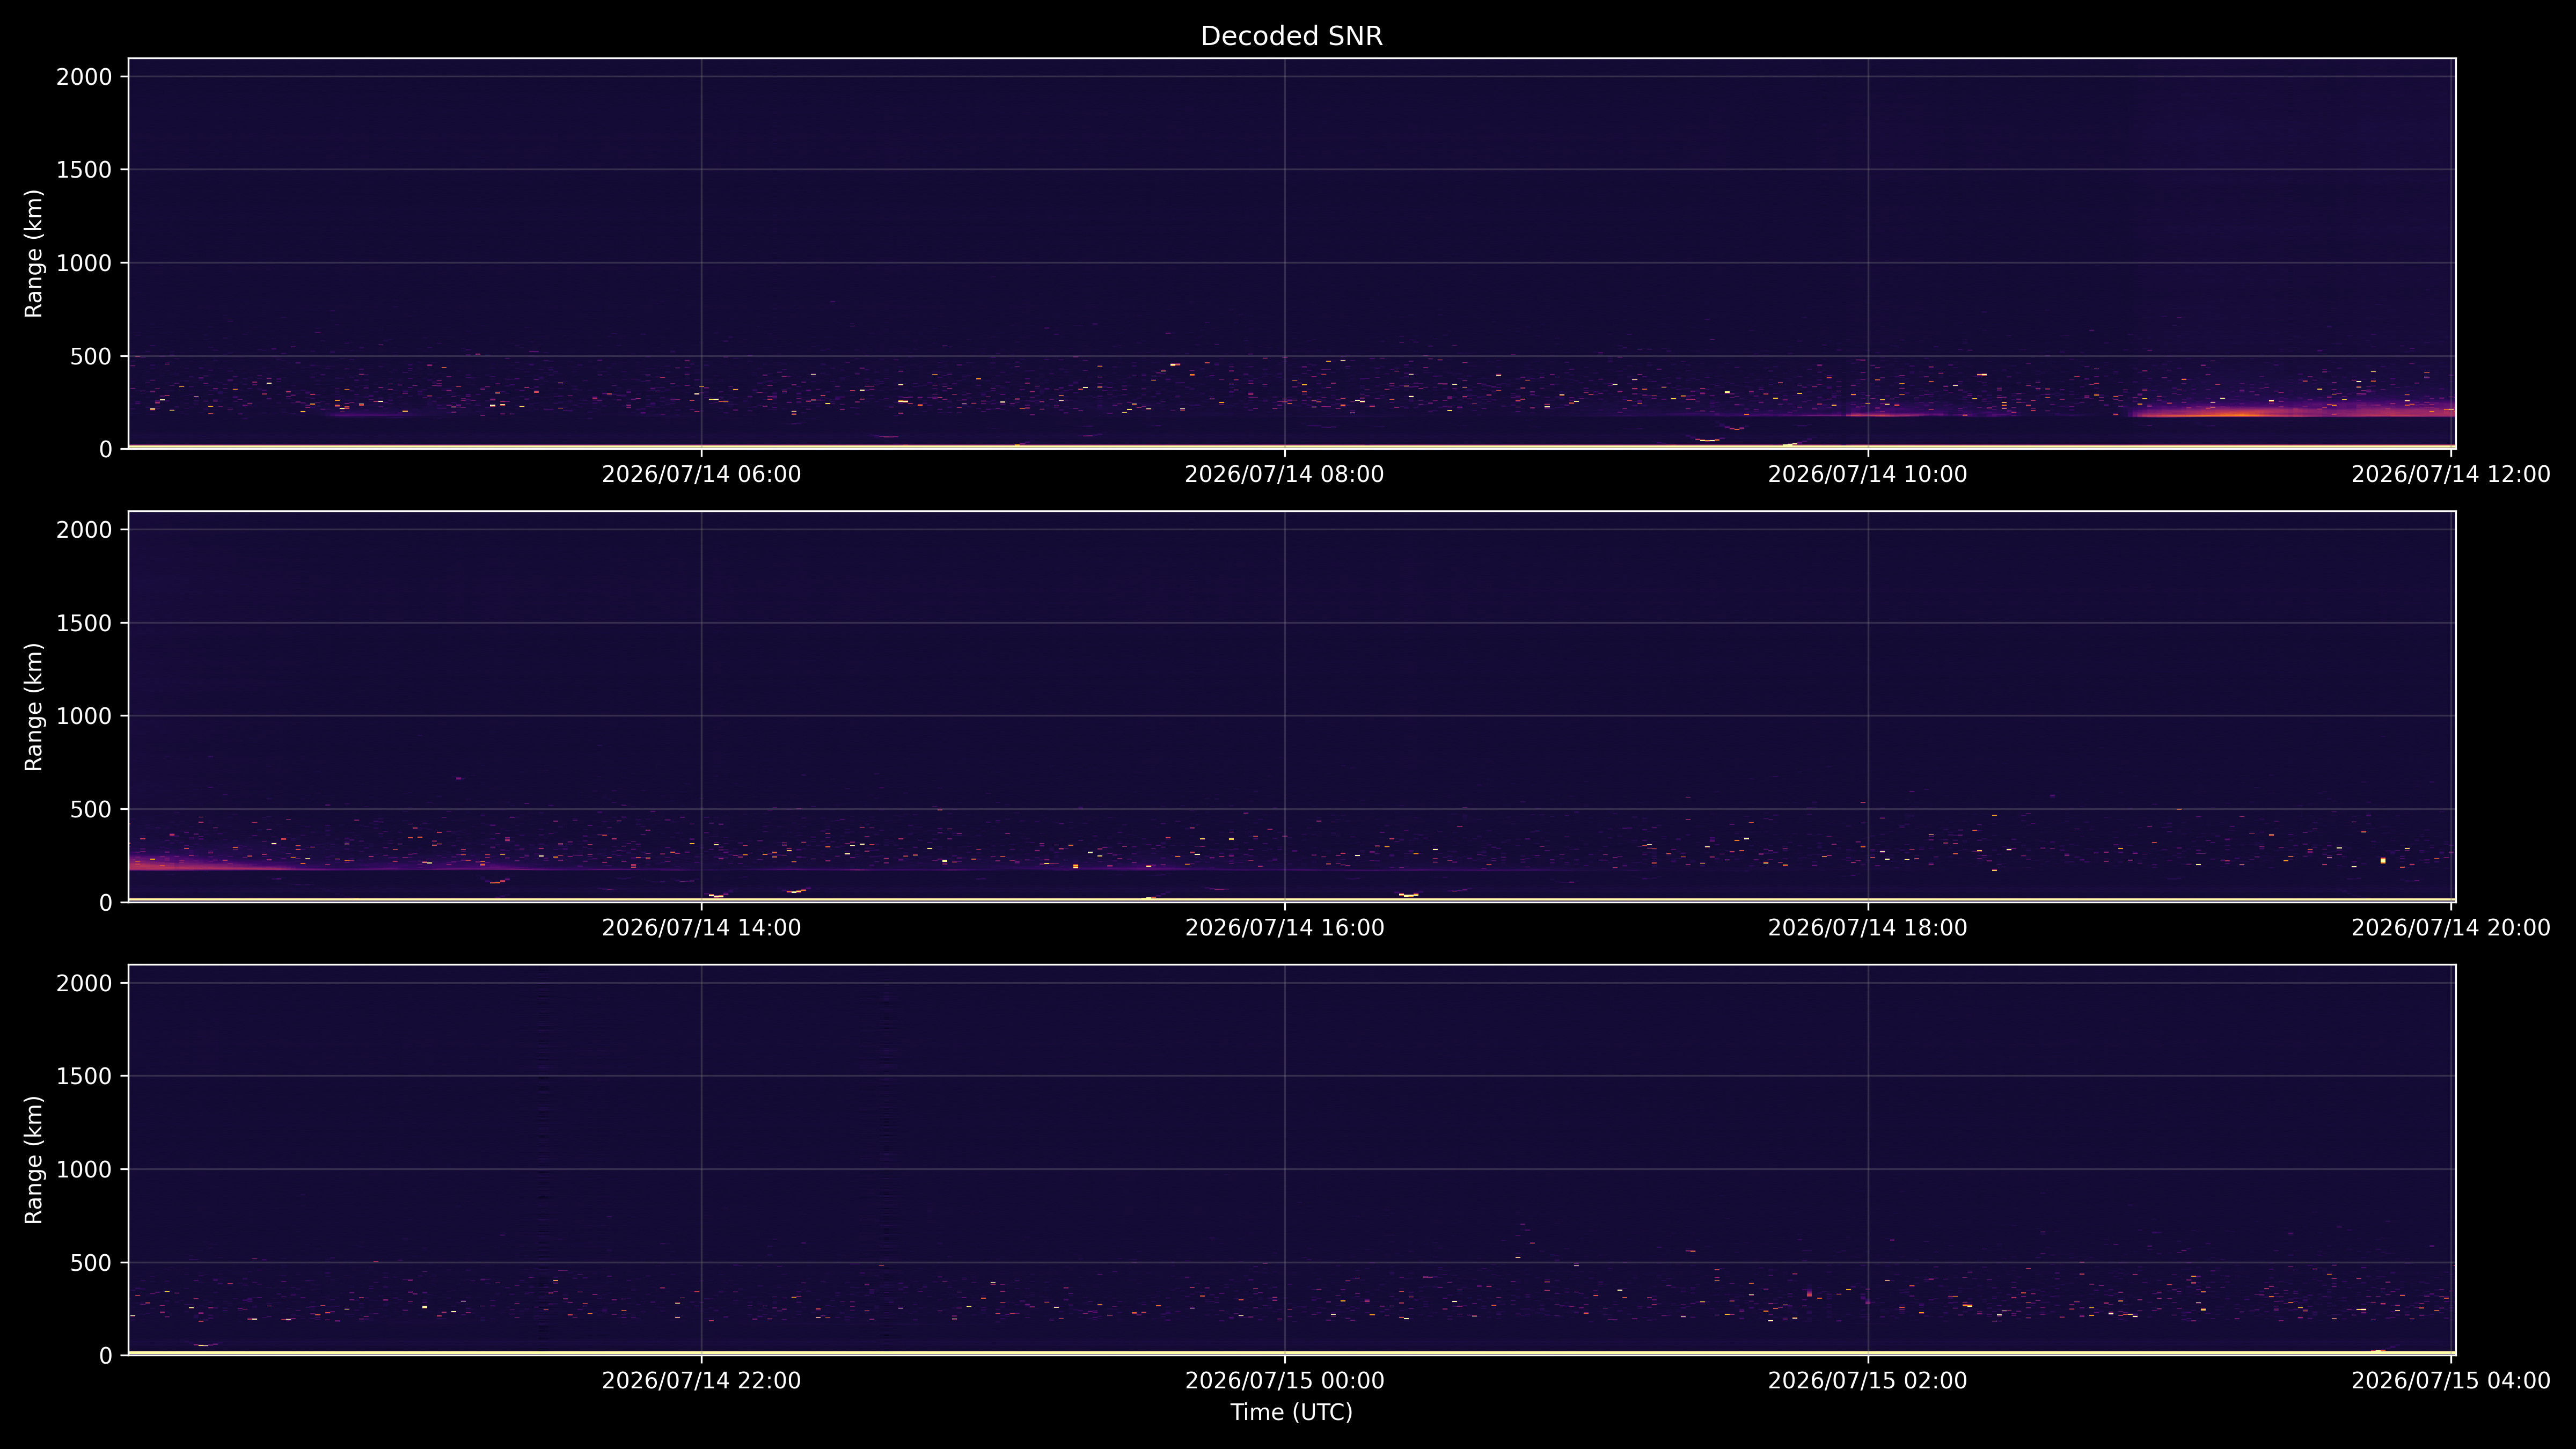2576x1449 pixels.
Task: Click the "Time (UTC)" x-axis label
Action: pyautogui.click(x=1291, y=1413)
